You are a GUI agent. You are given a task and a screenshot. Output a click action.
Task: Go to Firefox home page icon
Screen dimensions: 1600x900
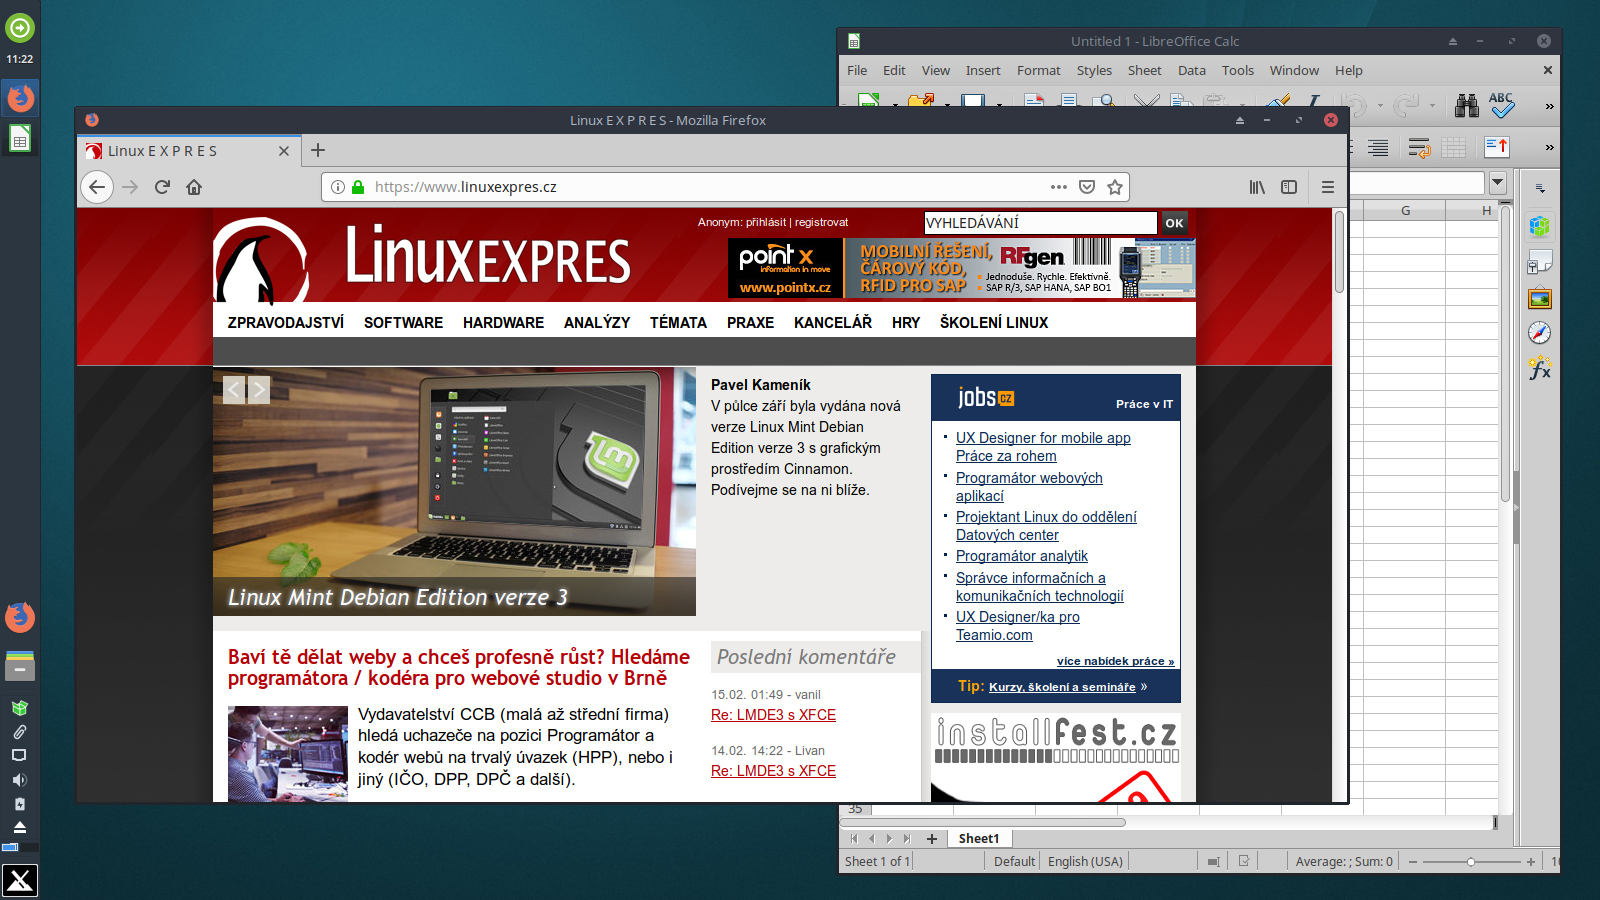coord(194,187)
